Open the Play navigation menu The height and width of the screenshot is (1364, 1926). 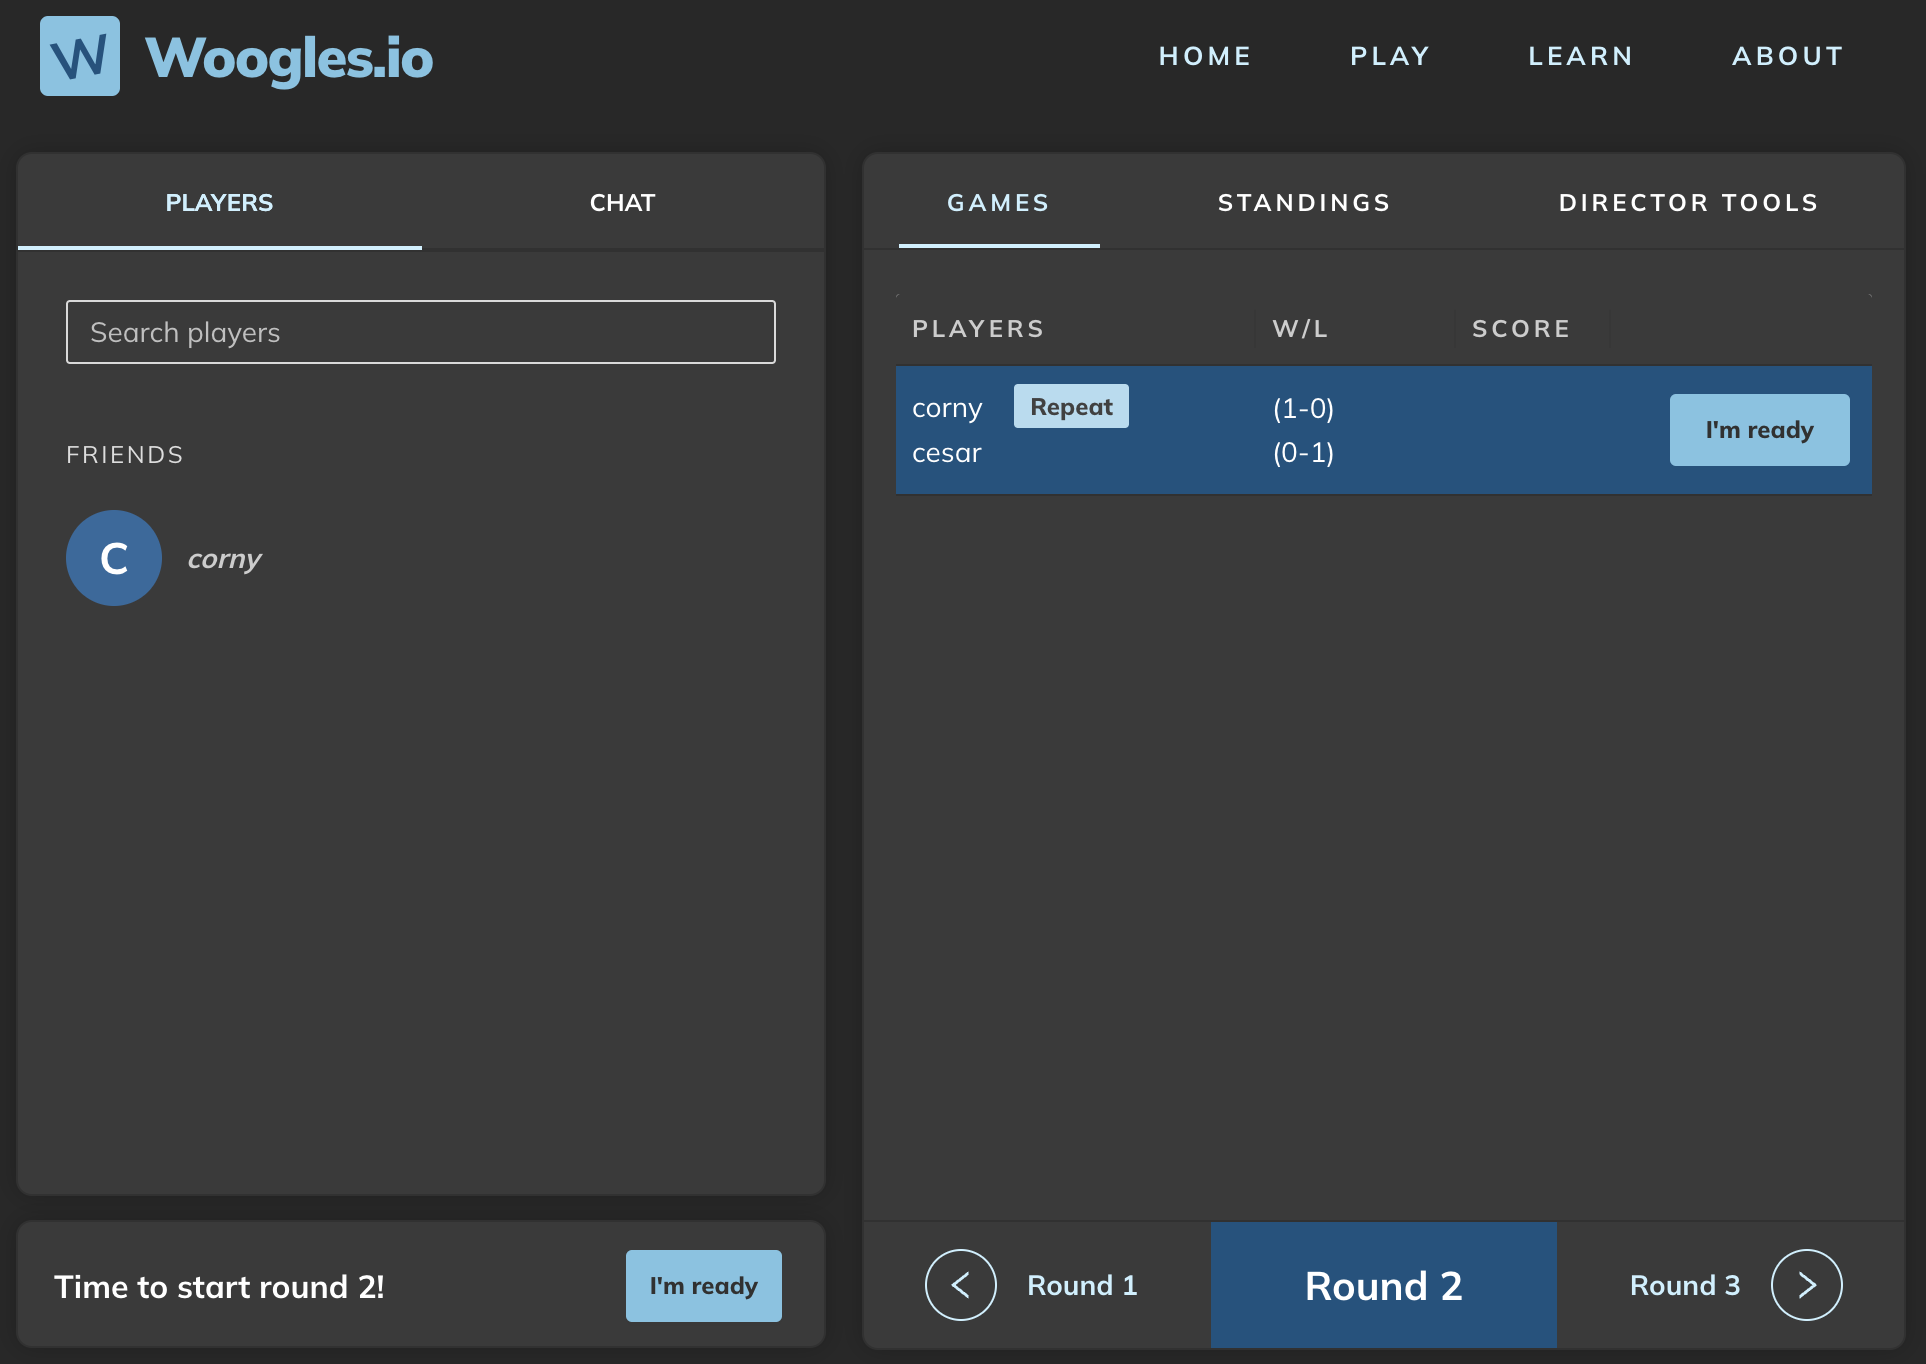point(1390,56)
